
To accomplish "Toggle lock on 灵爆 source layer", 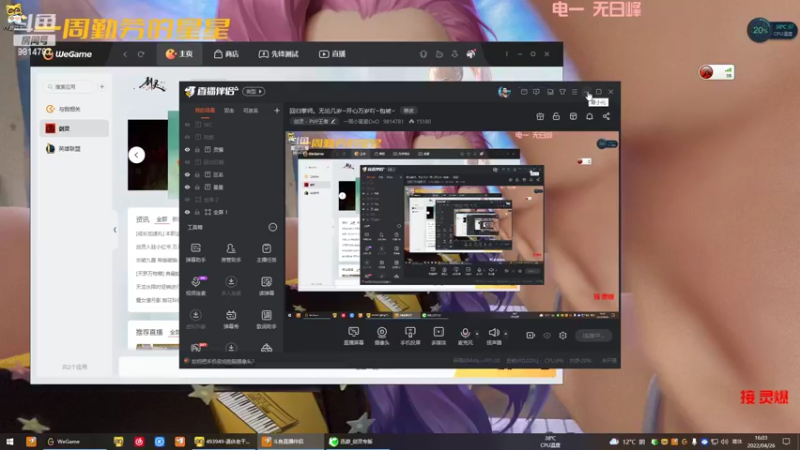I will (197, 149).
